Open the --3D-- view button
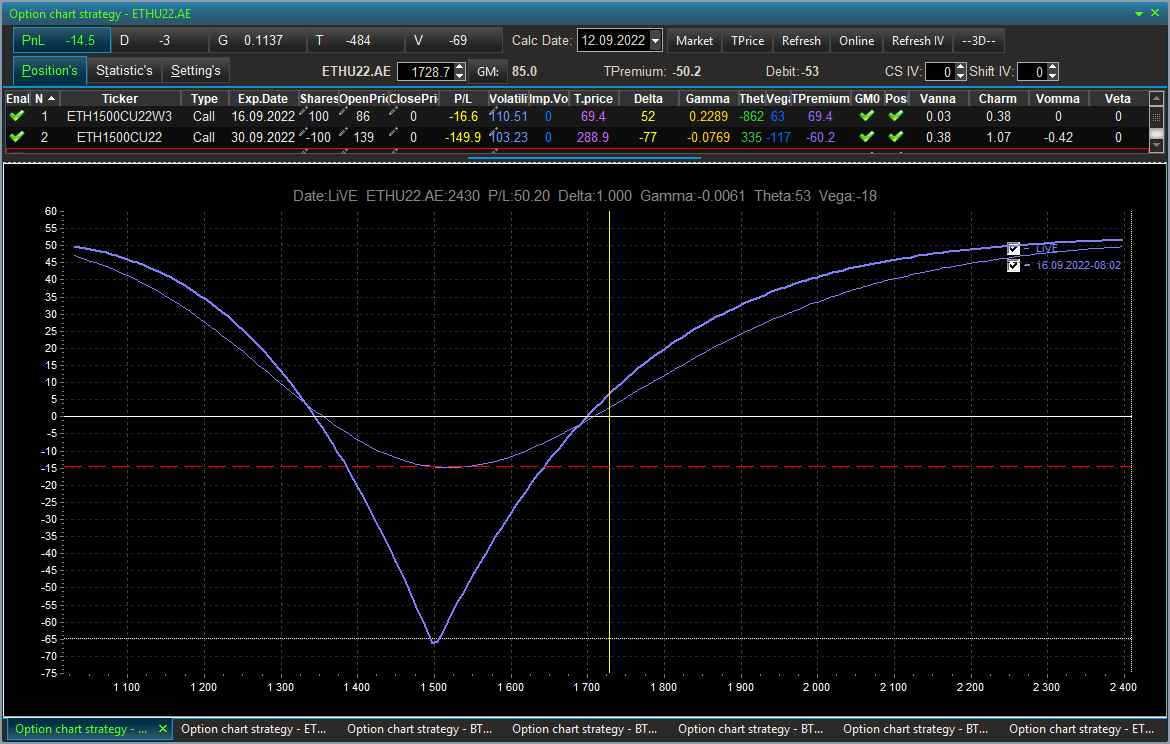Image resolution: width=1170 pixels, height=744 pixels. tap(979, 41)
